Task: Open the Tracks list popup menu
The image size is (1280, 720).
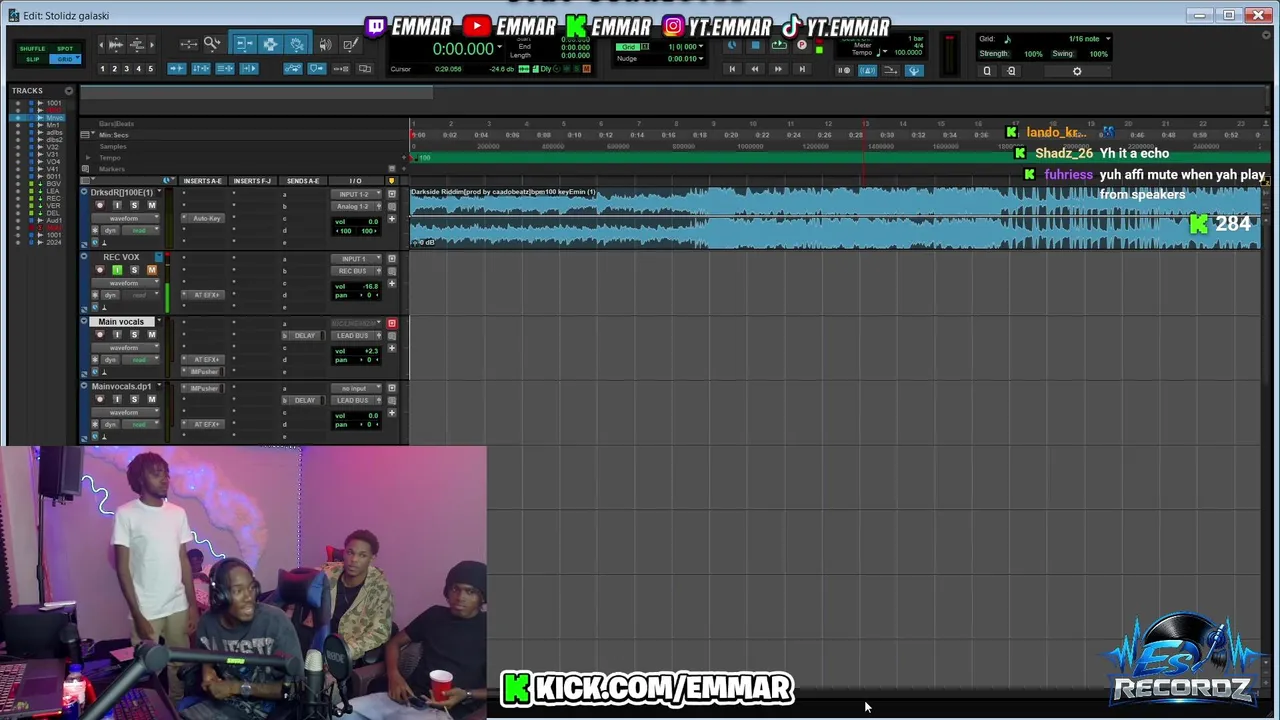Action: click(x=68, y=90)
